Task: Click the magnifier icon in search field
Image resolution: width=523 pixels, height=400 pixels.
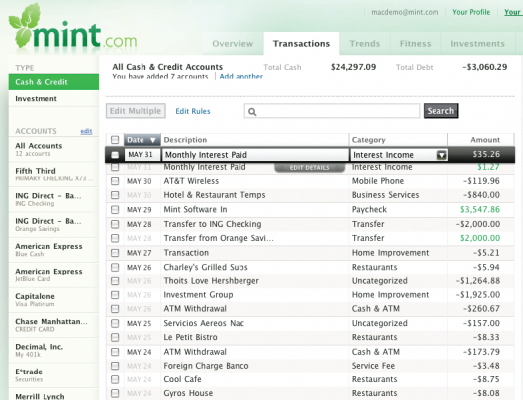Action: pos(252,112)
